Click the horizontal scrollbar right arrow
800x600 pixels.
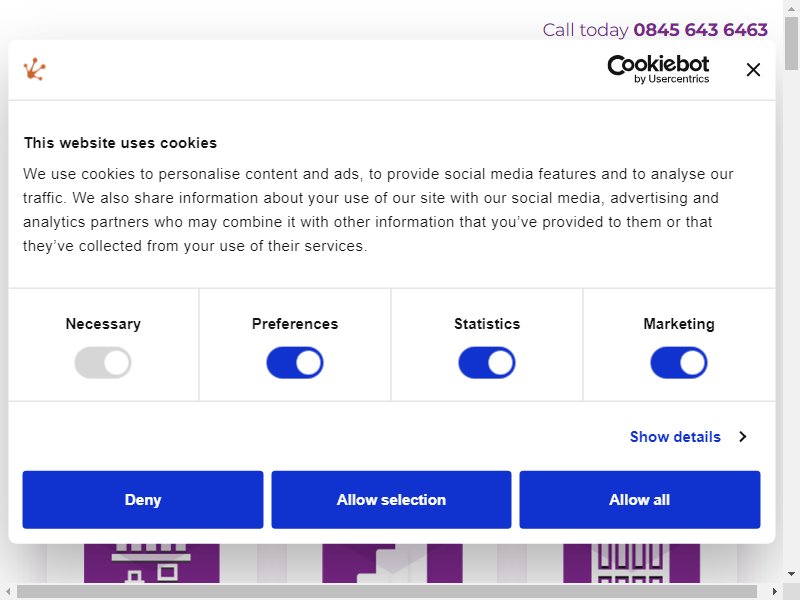[774, 591]
